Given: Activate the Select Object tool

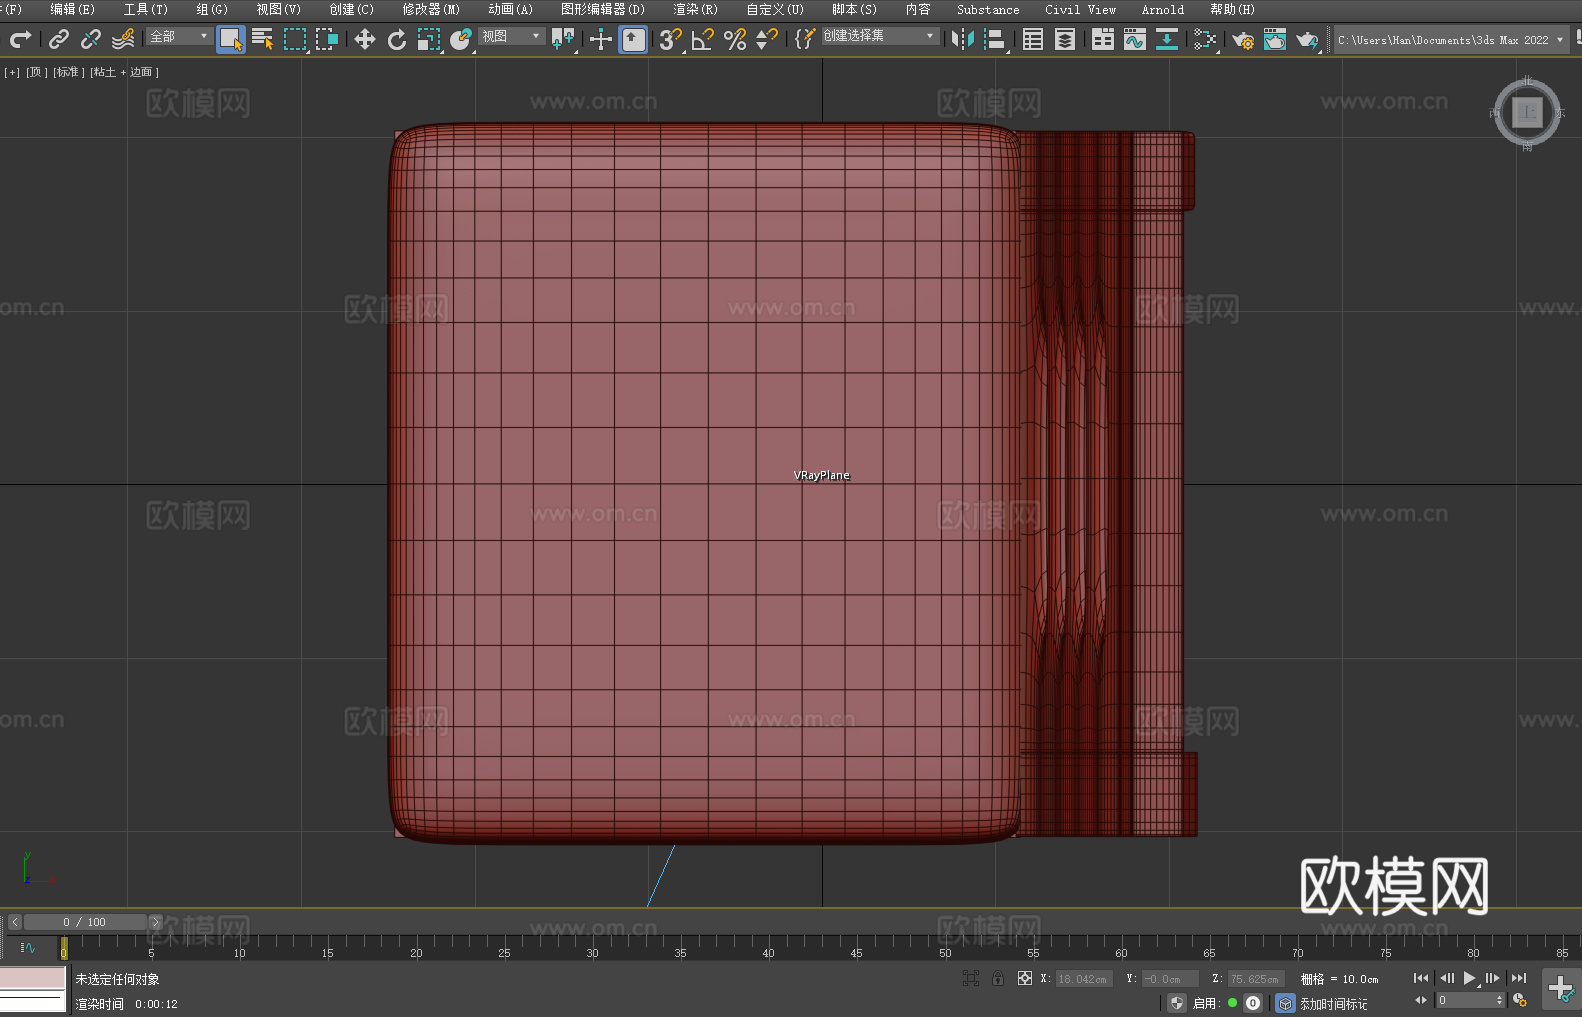Looking at the screenshot, I should point(231,39).
